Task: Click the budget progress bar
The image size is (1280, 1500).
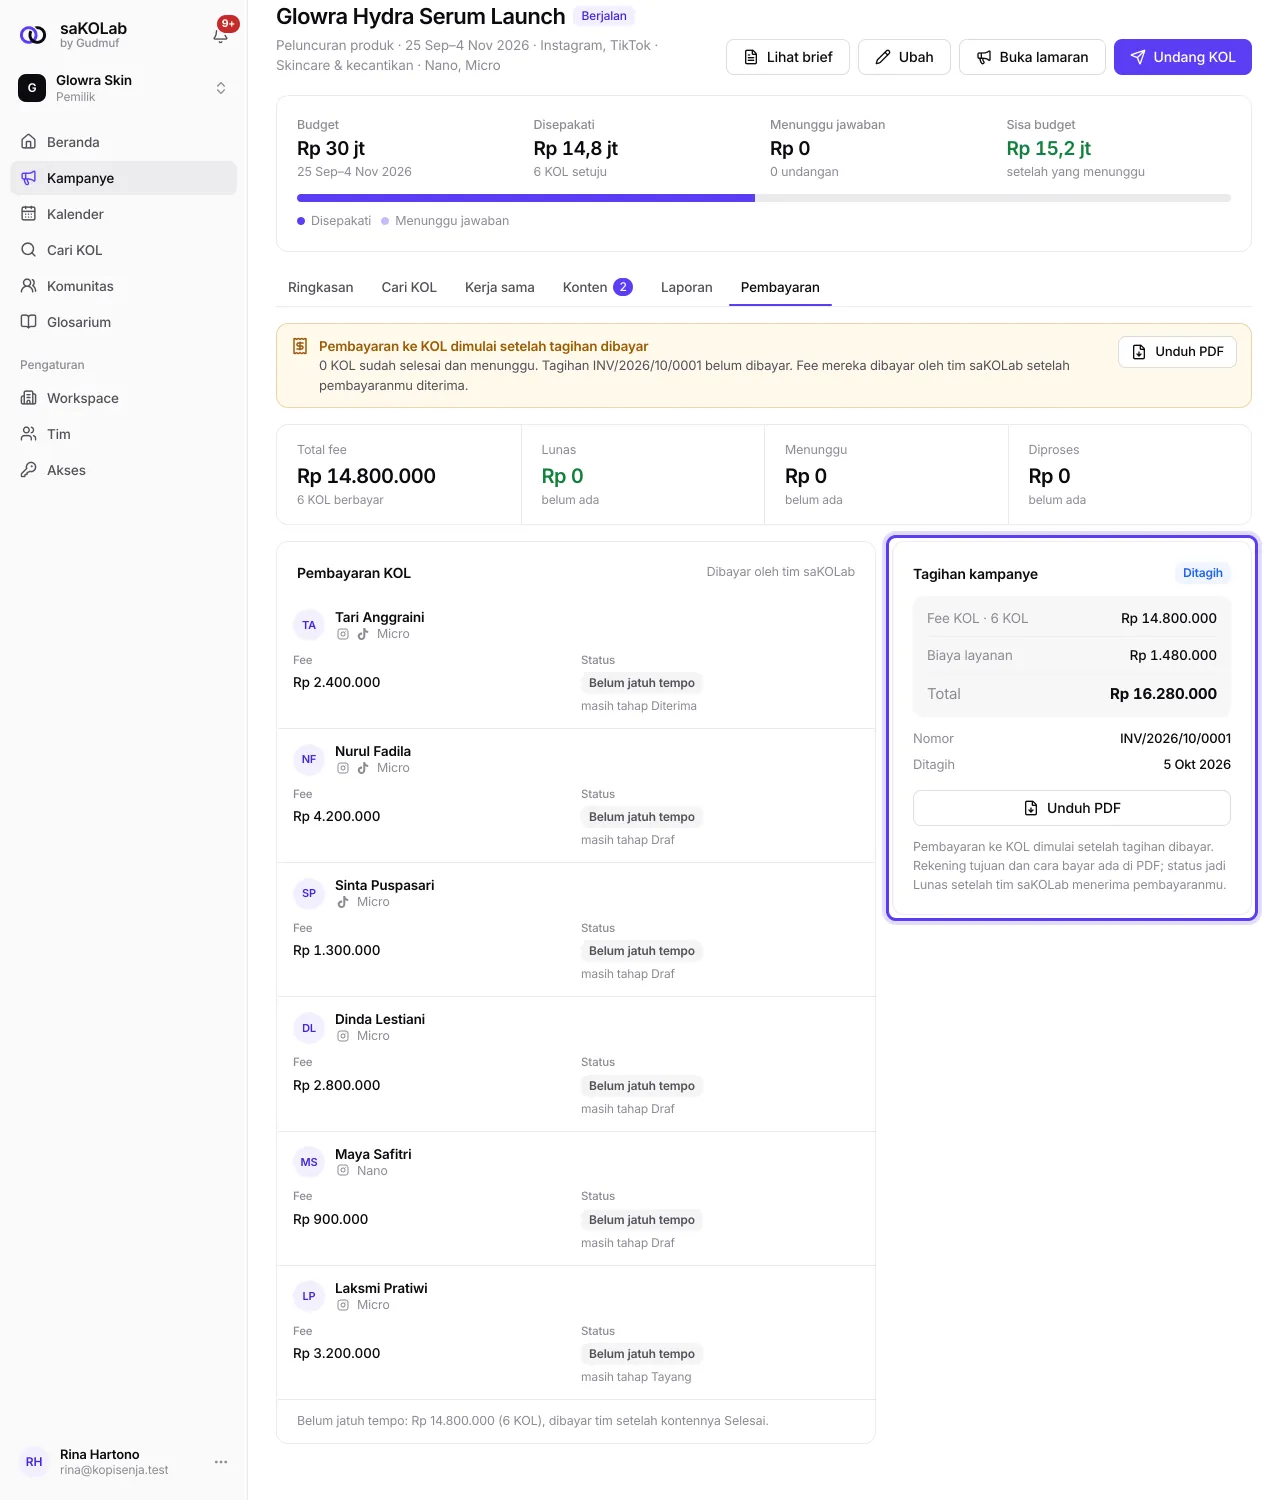Action: 764,198
